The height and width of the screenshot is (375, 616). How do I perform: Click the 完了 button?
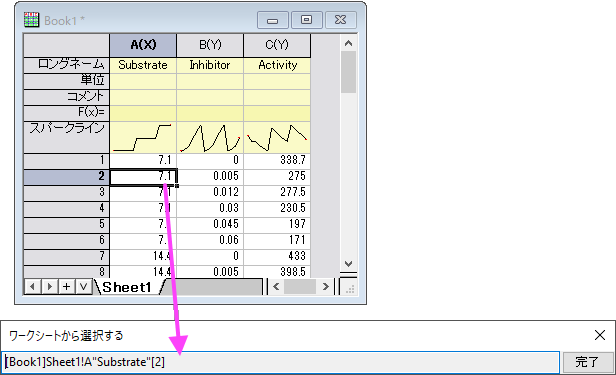[x=587, y=362]
